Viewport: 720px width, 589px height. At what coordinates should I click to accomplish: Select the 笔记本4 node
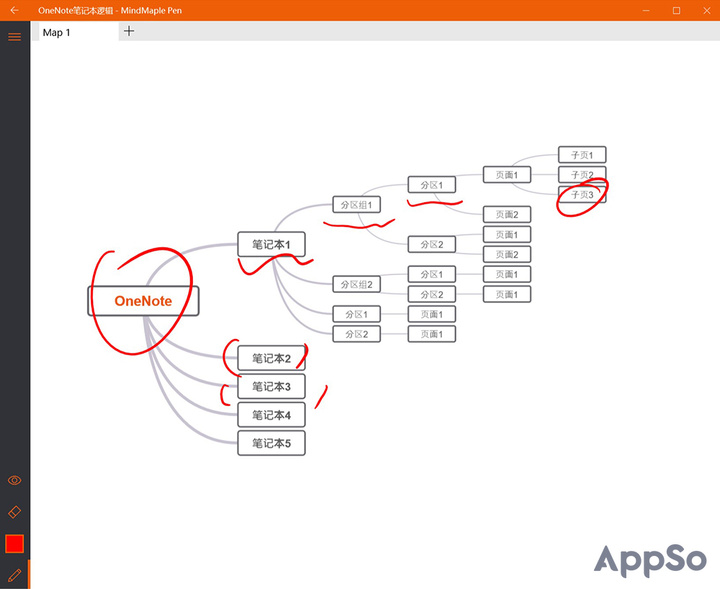(x=271, y=415)
